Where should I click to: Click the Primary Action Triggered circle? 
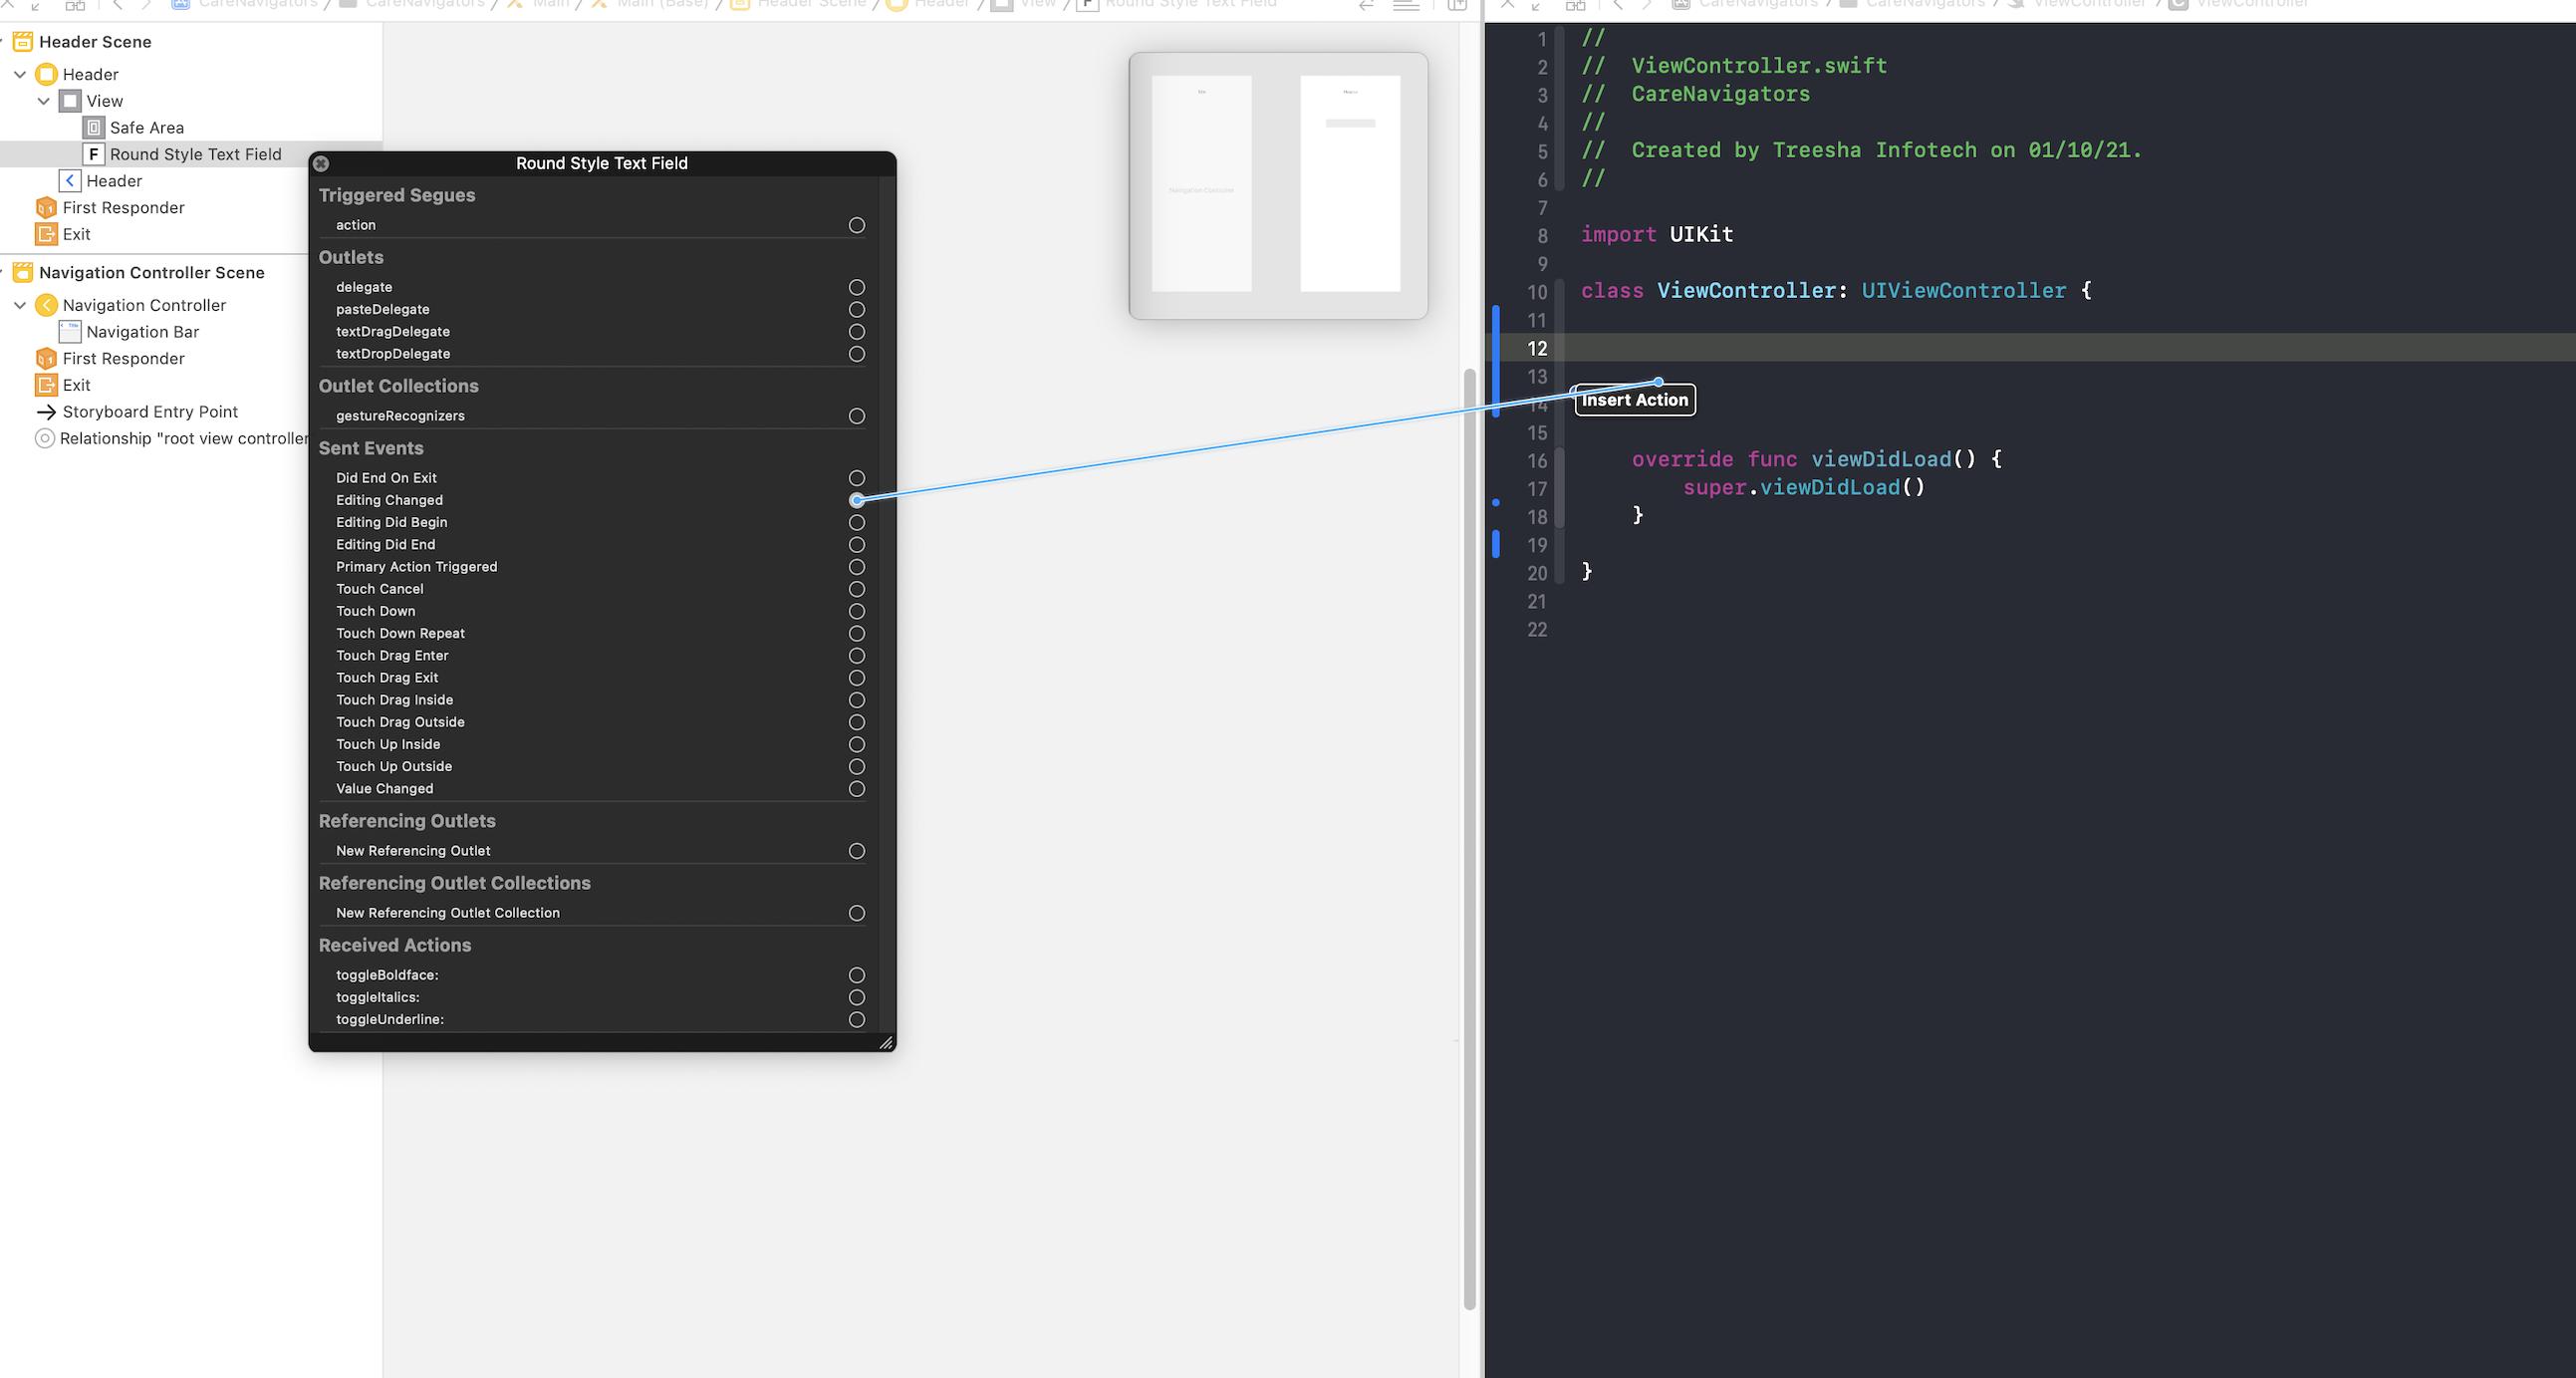point(857,567)
